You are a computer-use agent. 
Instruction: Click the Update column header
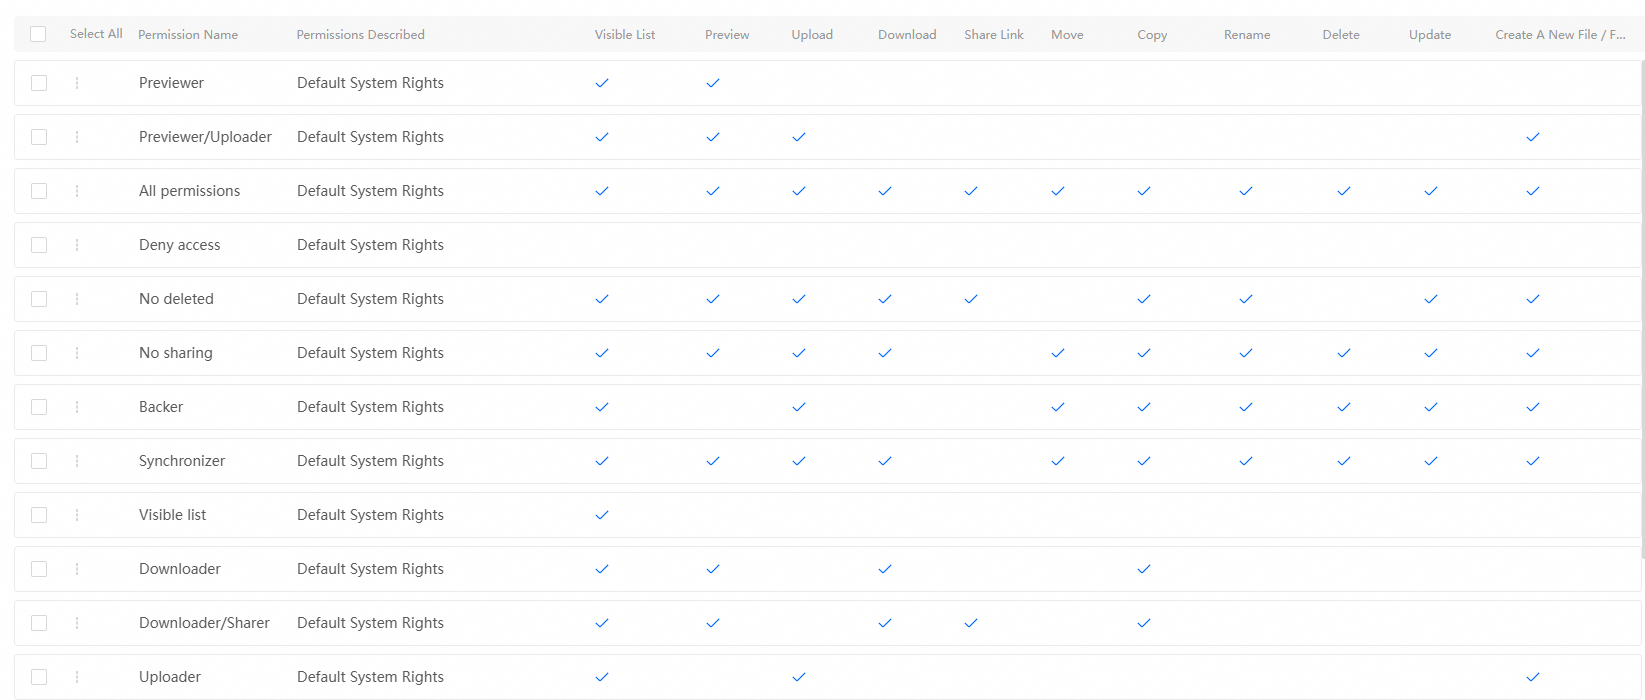pos(1430,35)
